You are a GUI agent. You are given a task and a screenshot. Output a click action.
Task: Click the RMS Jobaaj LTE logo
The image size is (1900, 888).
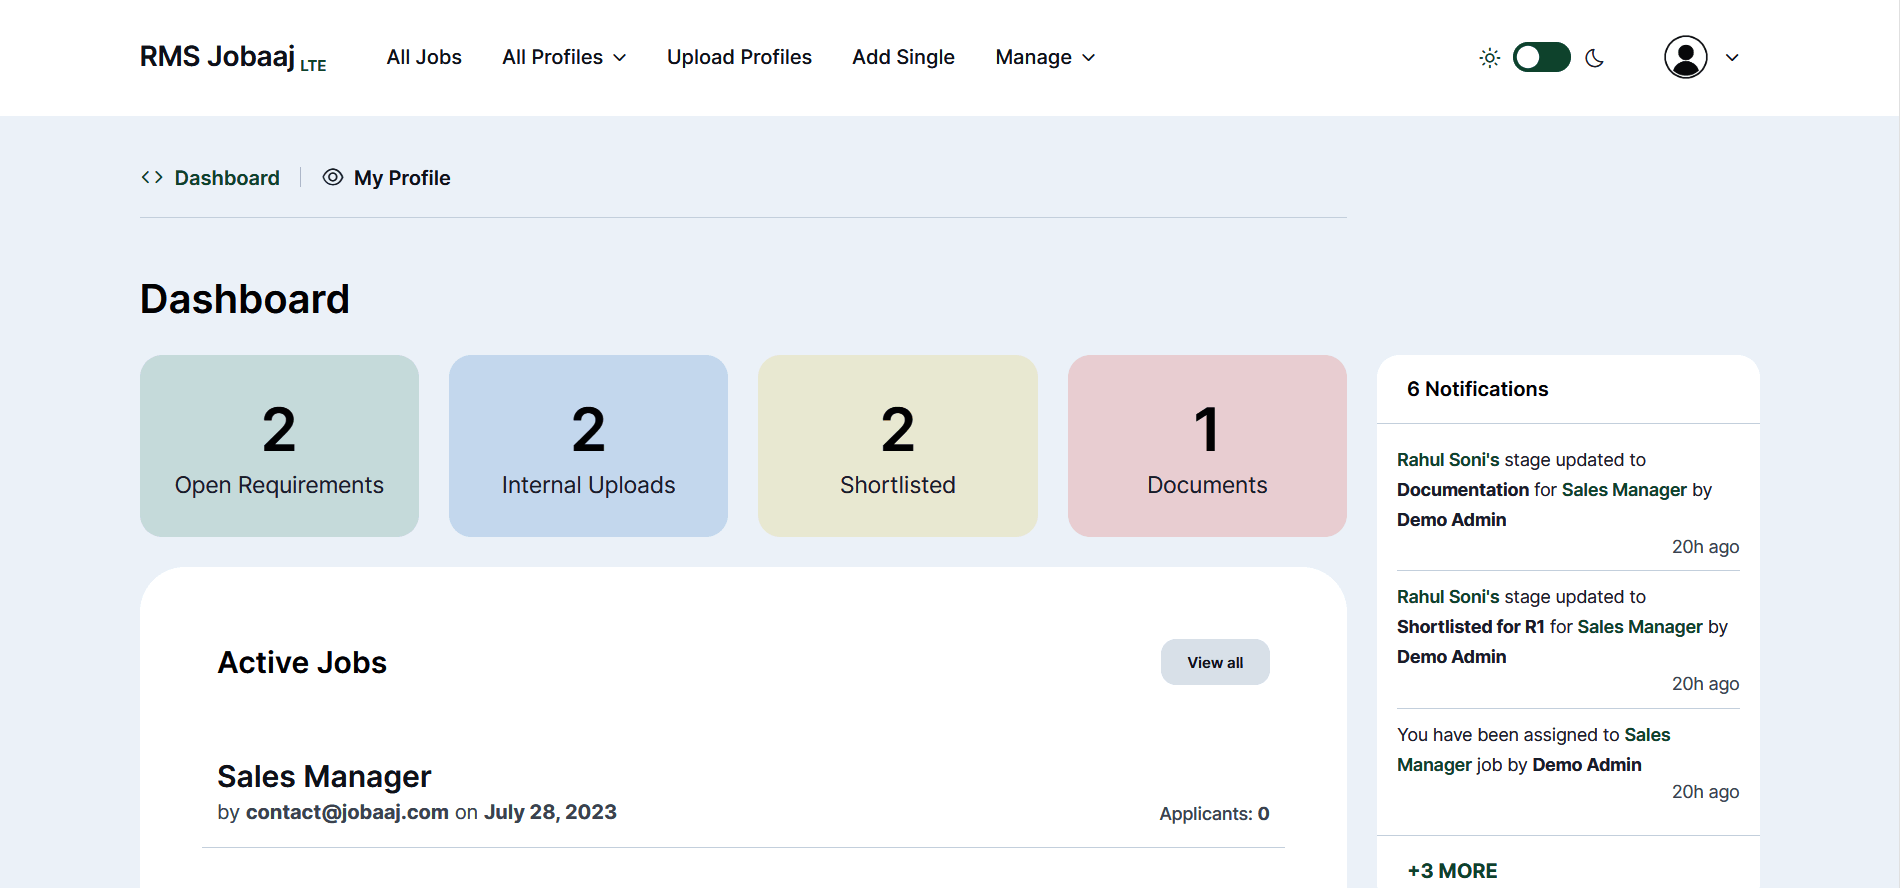[x=233, y=57]
